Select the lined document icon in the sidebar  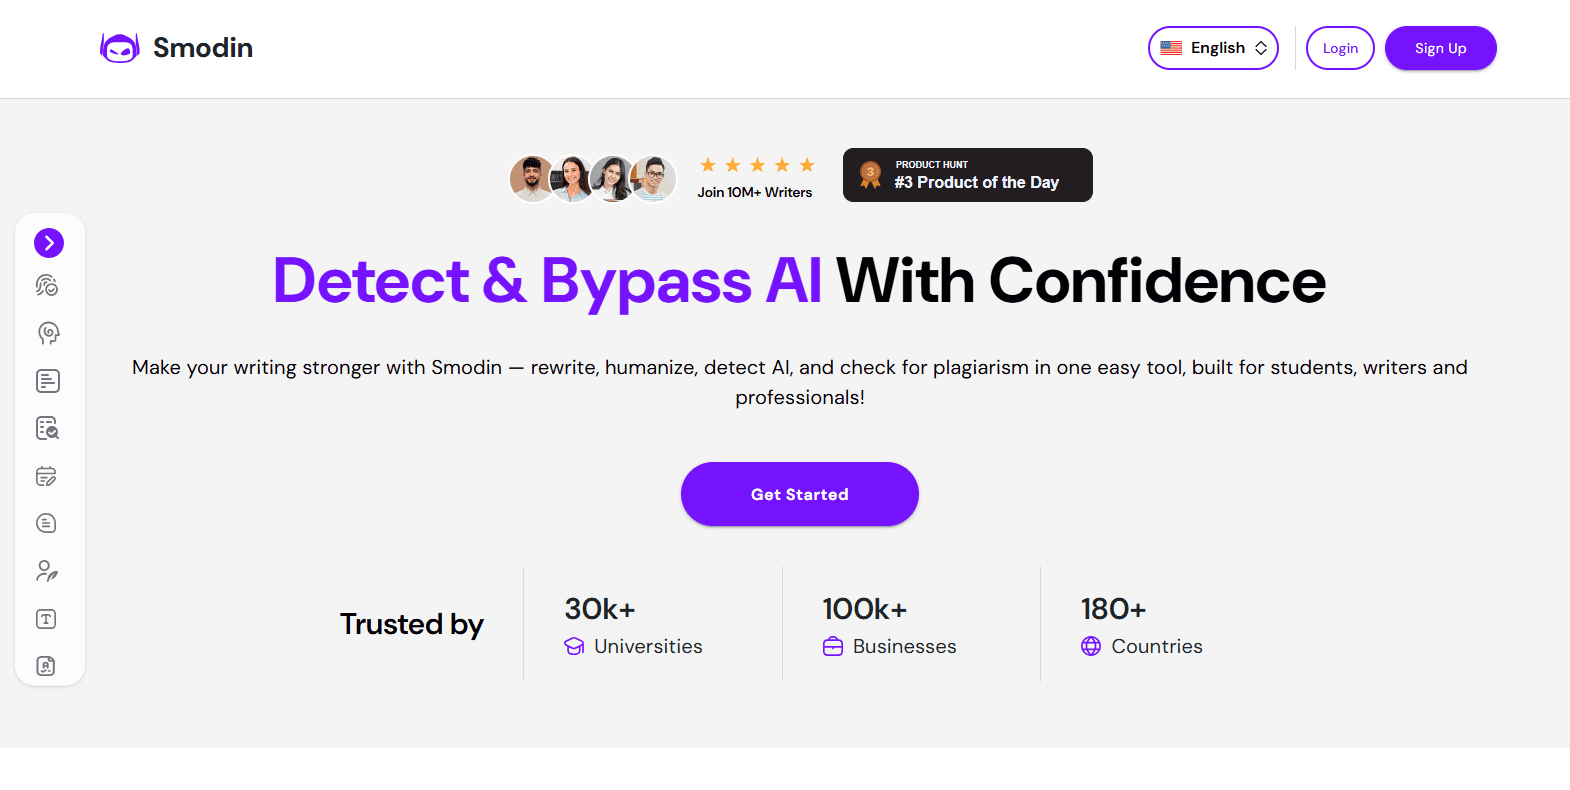tap(48, 381)
